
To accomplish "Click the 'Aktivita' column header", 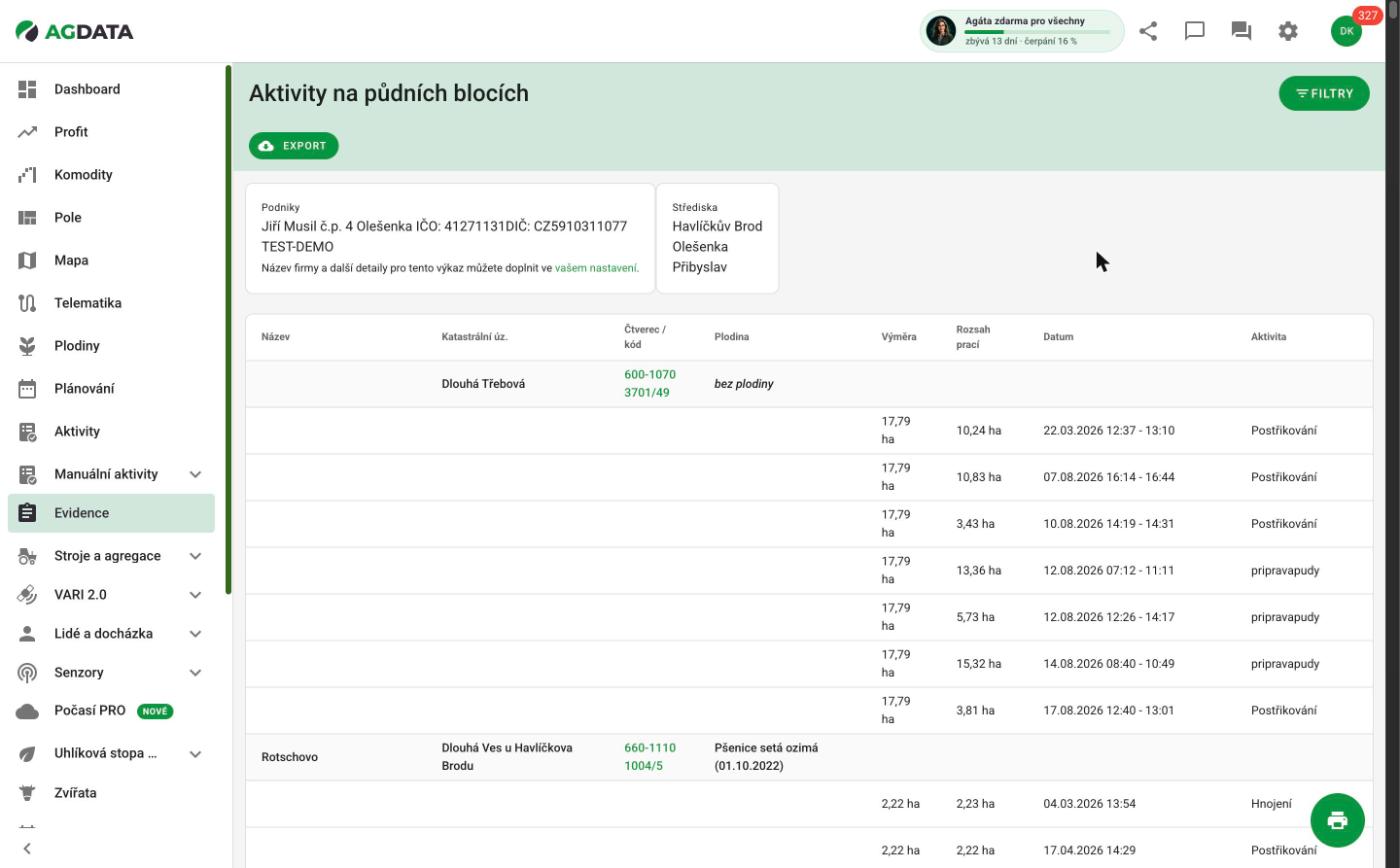I will [x=1268, y=337].
